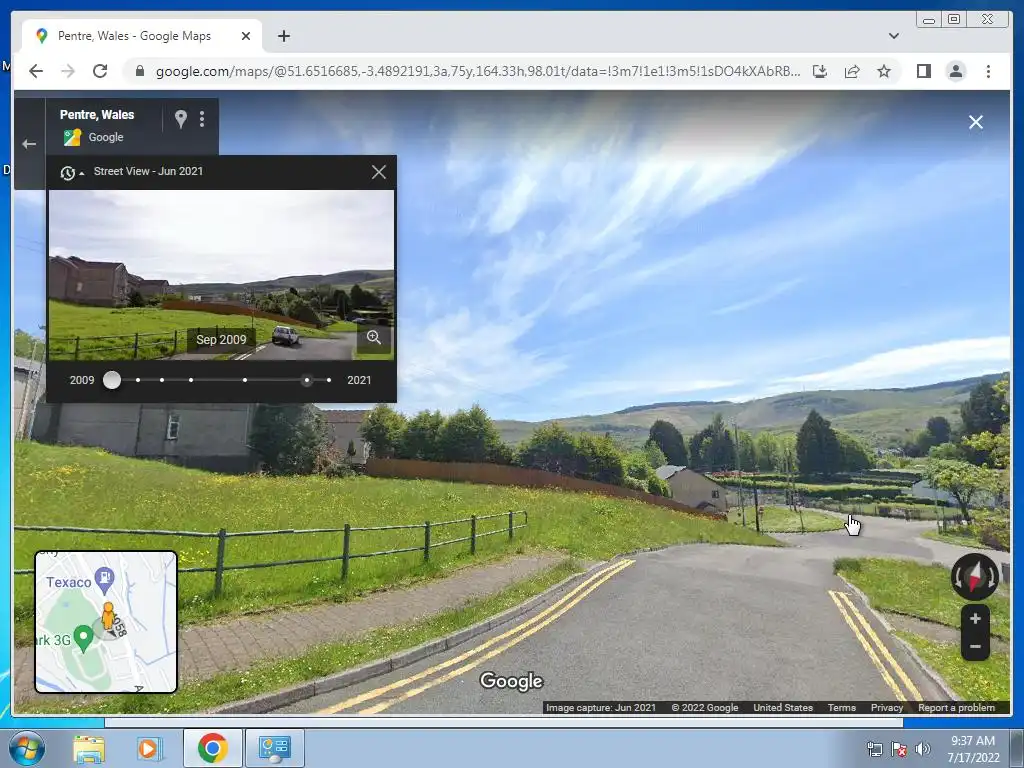Open the Chrome profile avatar

955,71
